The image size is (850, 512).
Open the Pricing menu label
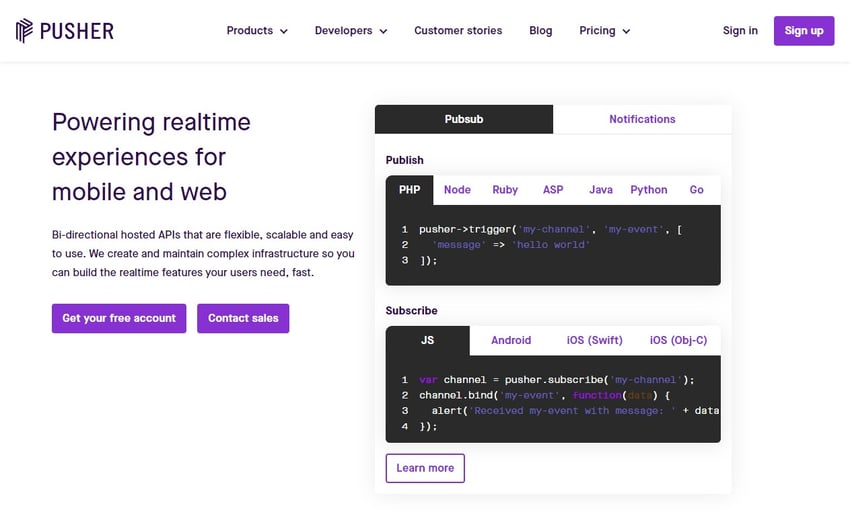click(597, 30)
